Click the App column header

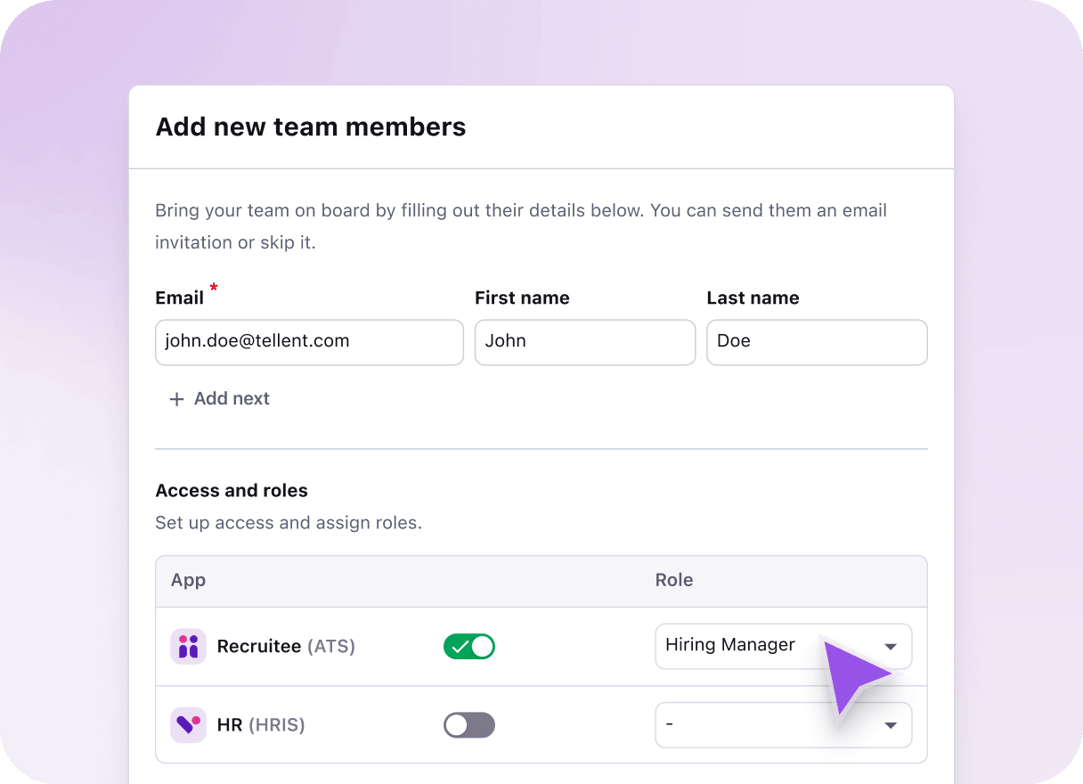coord(188,580)
